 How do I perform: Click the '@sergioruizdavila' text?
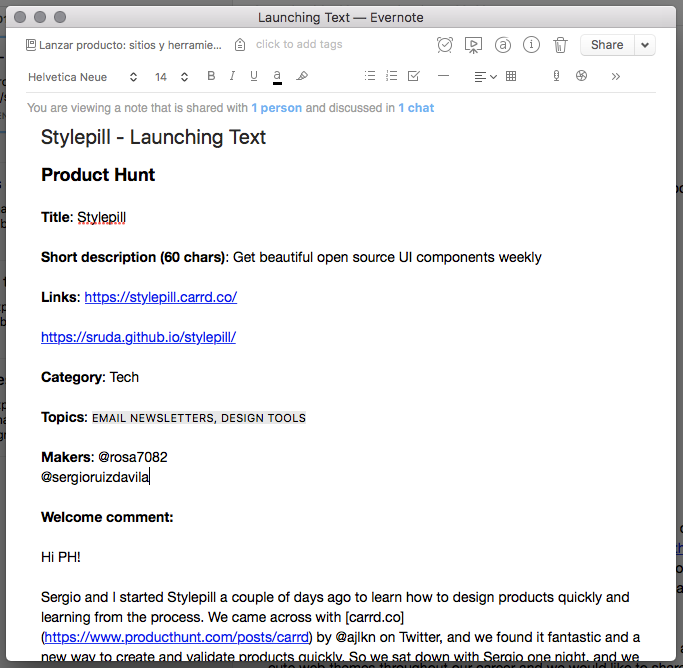pos(95,477)
